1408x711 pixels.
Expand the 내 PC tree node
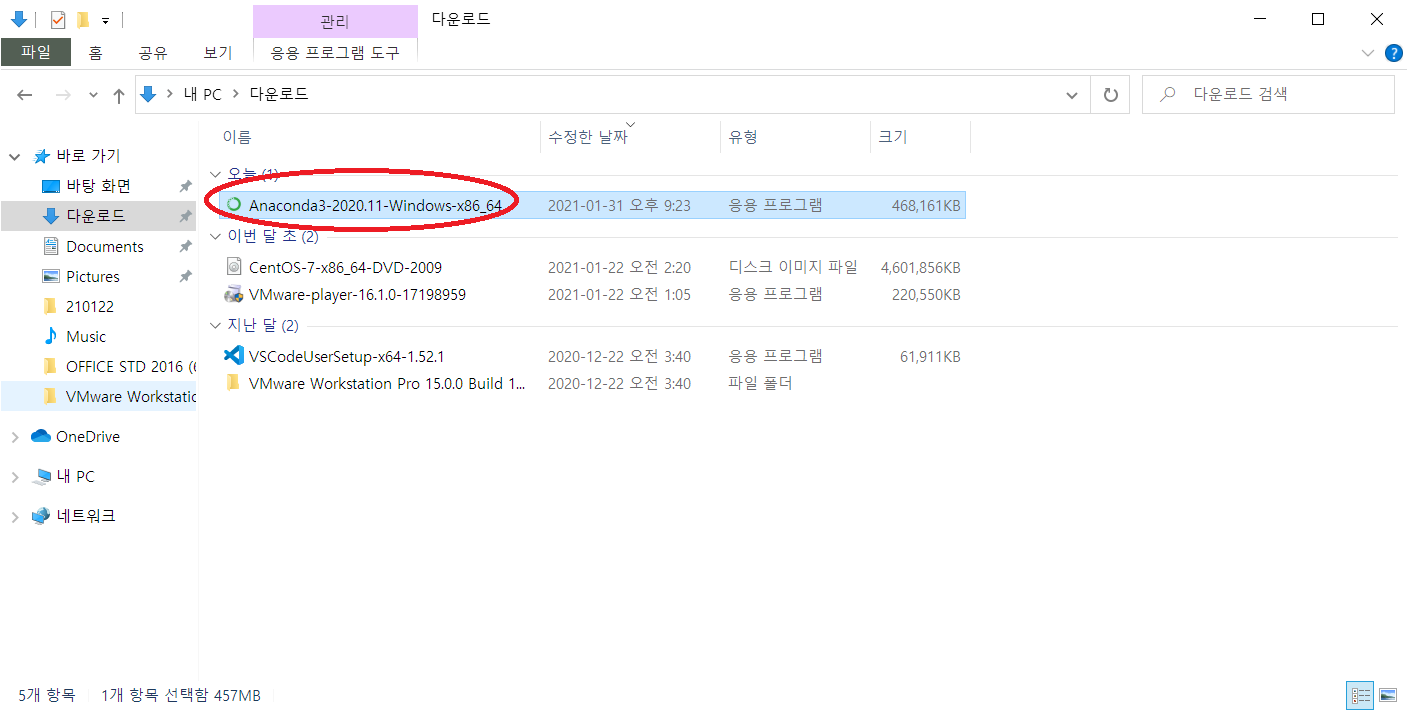point(15,477)
